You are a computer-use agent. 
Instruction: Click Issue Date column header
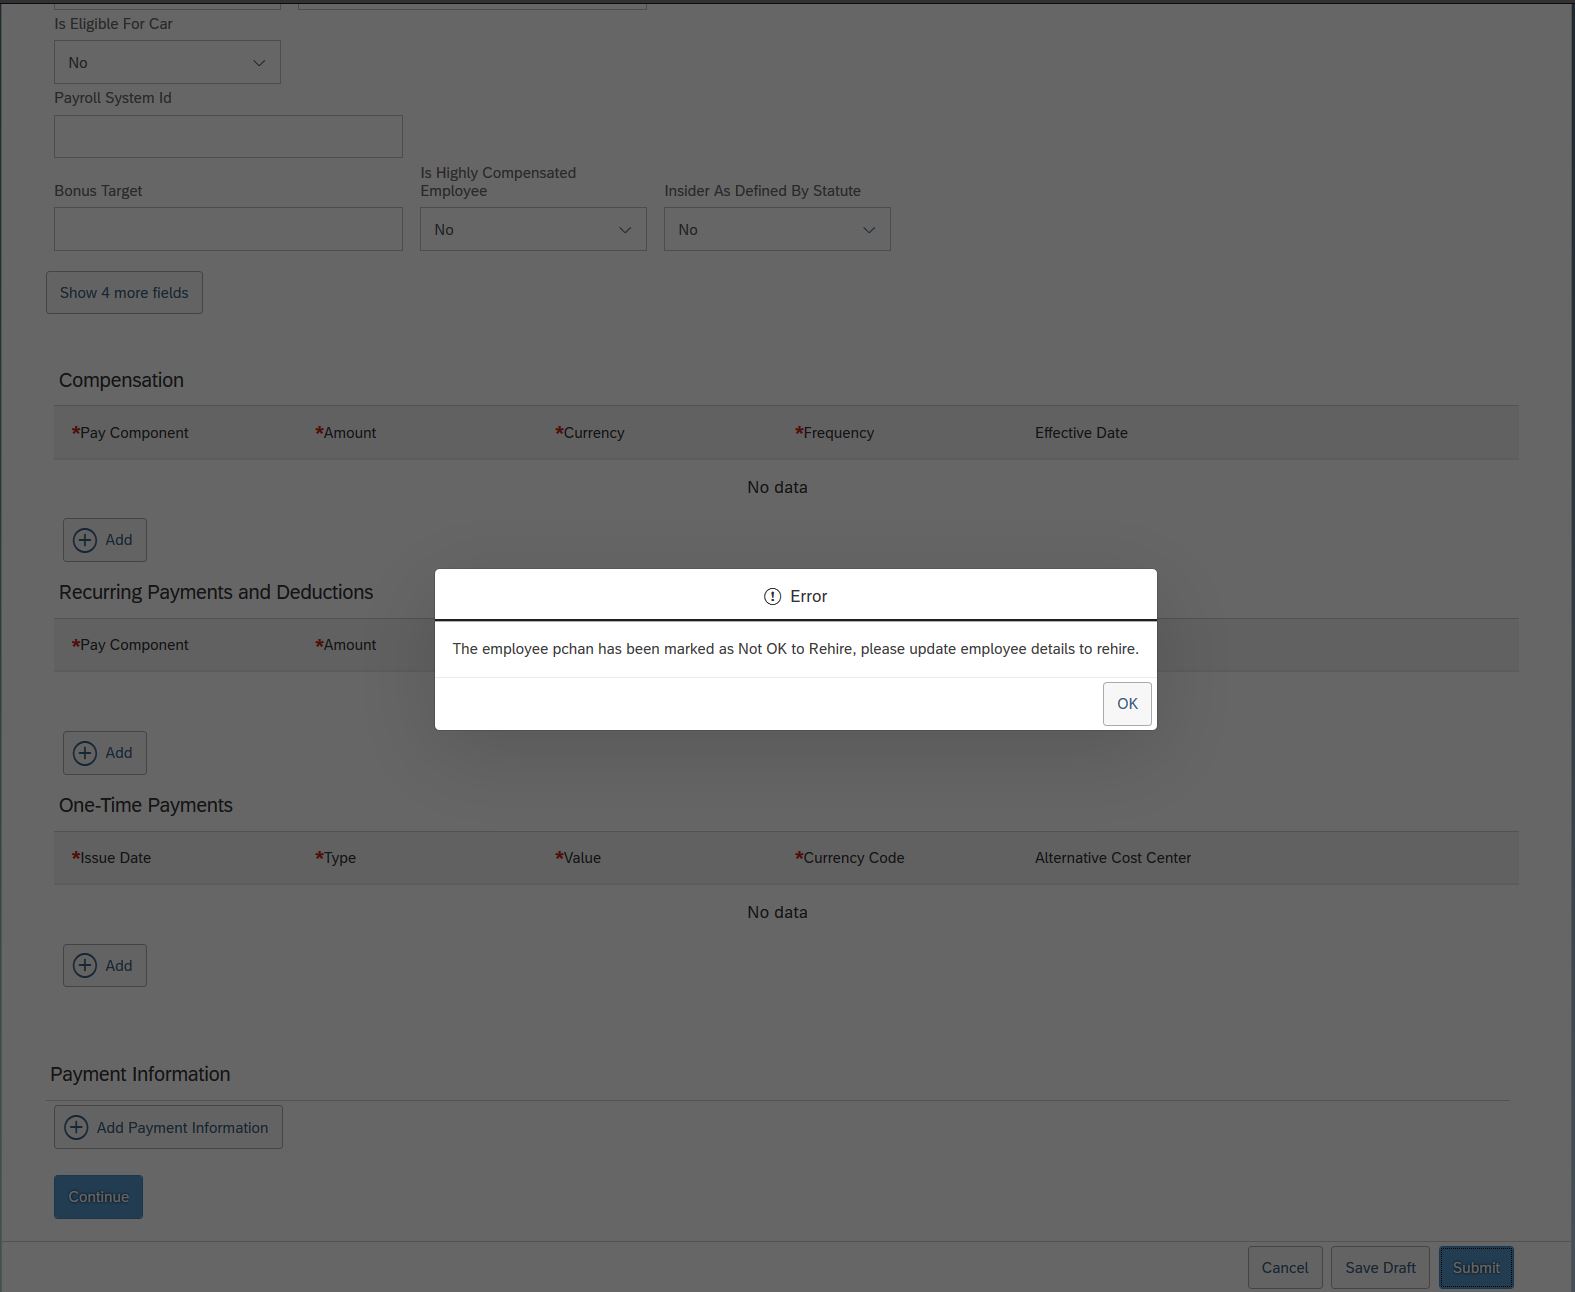pos(111,858)
